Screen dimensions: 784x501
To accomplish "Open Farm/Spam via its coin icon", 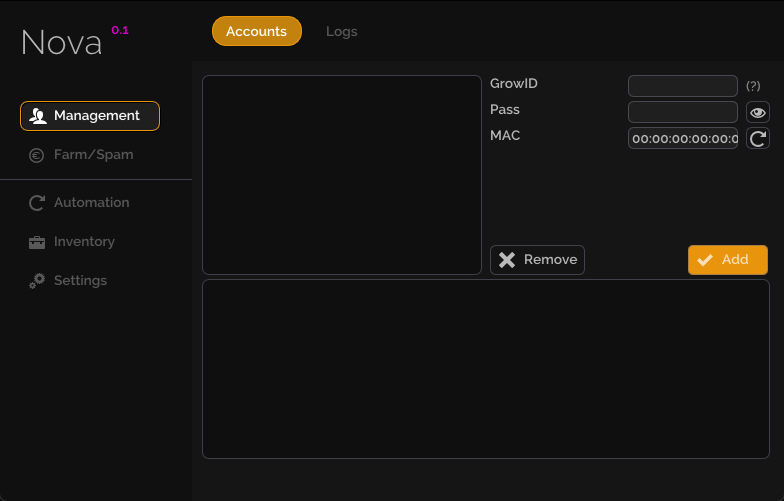I will click(37, 155).
